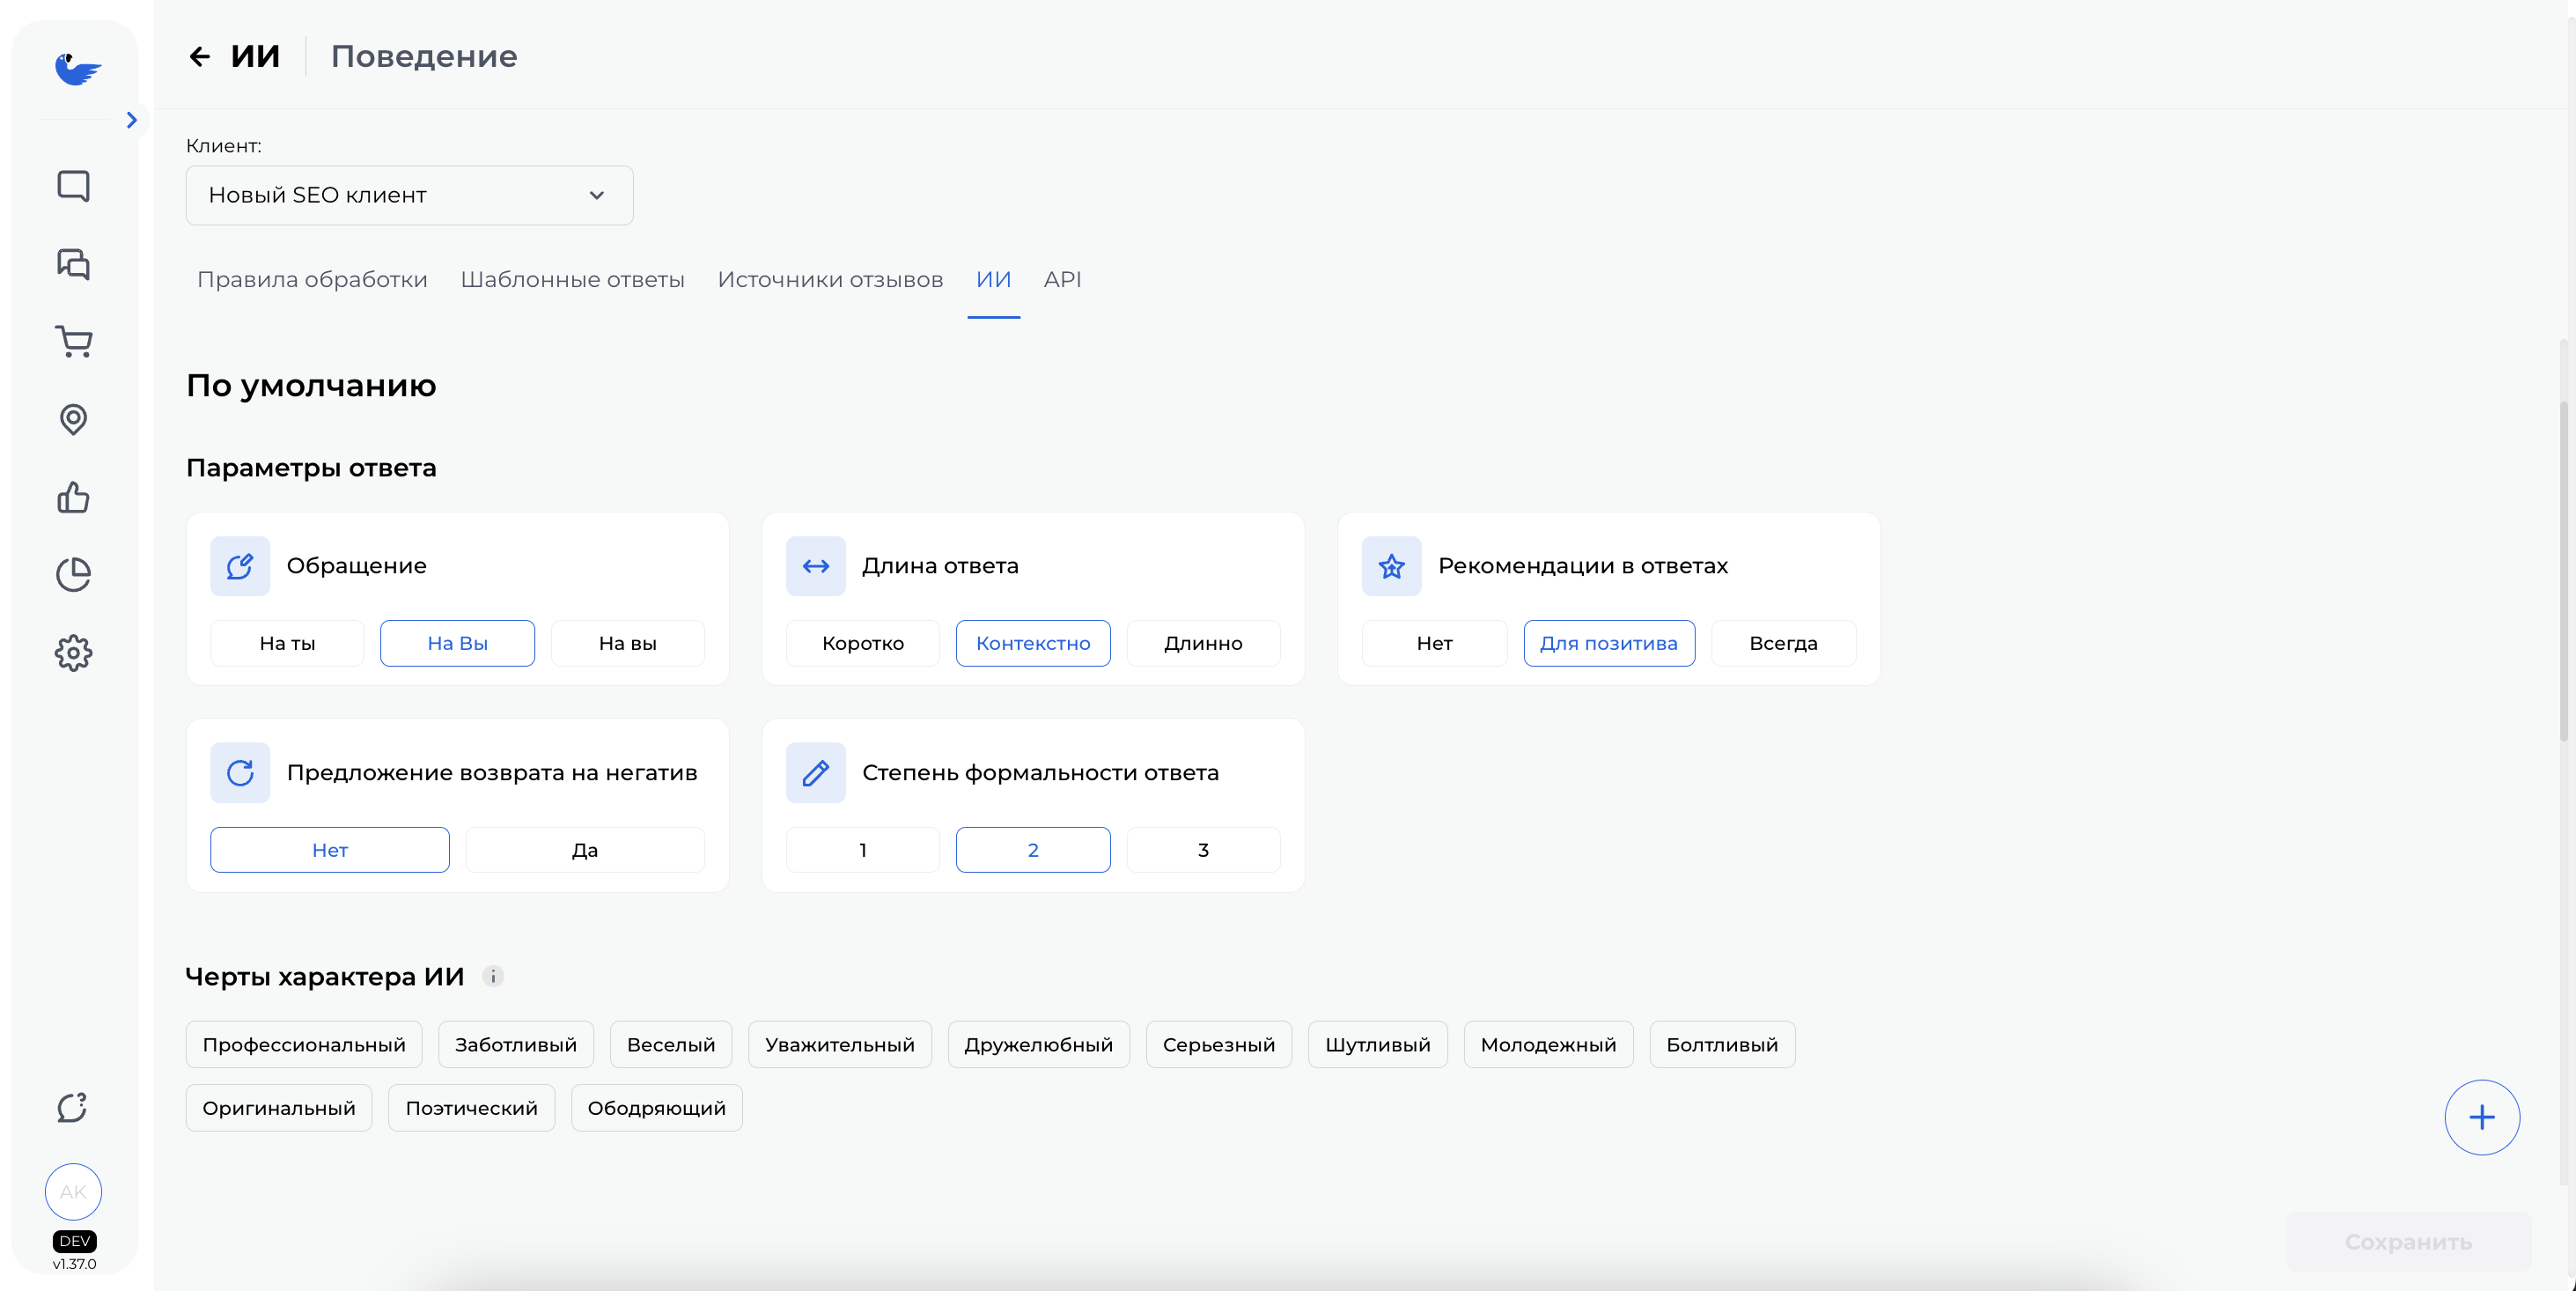The height and width of the screenshot is (1291, 2576).
Task: Click the Обращение card icon
Action: [240, 566]
